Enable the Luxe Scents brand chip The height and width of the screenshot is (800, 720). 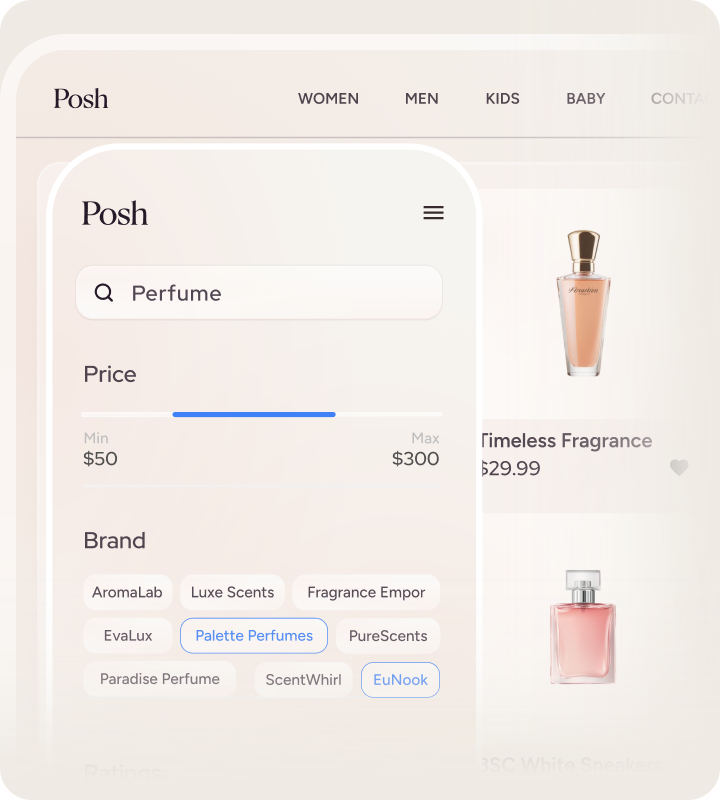coord(232,592)
